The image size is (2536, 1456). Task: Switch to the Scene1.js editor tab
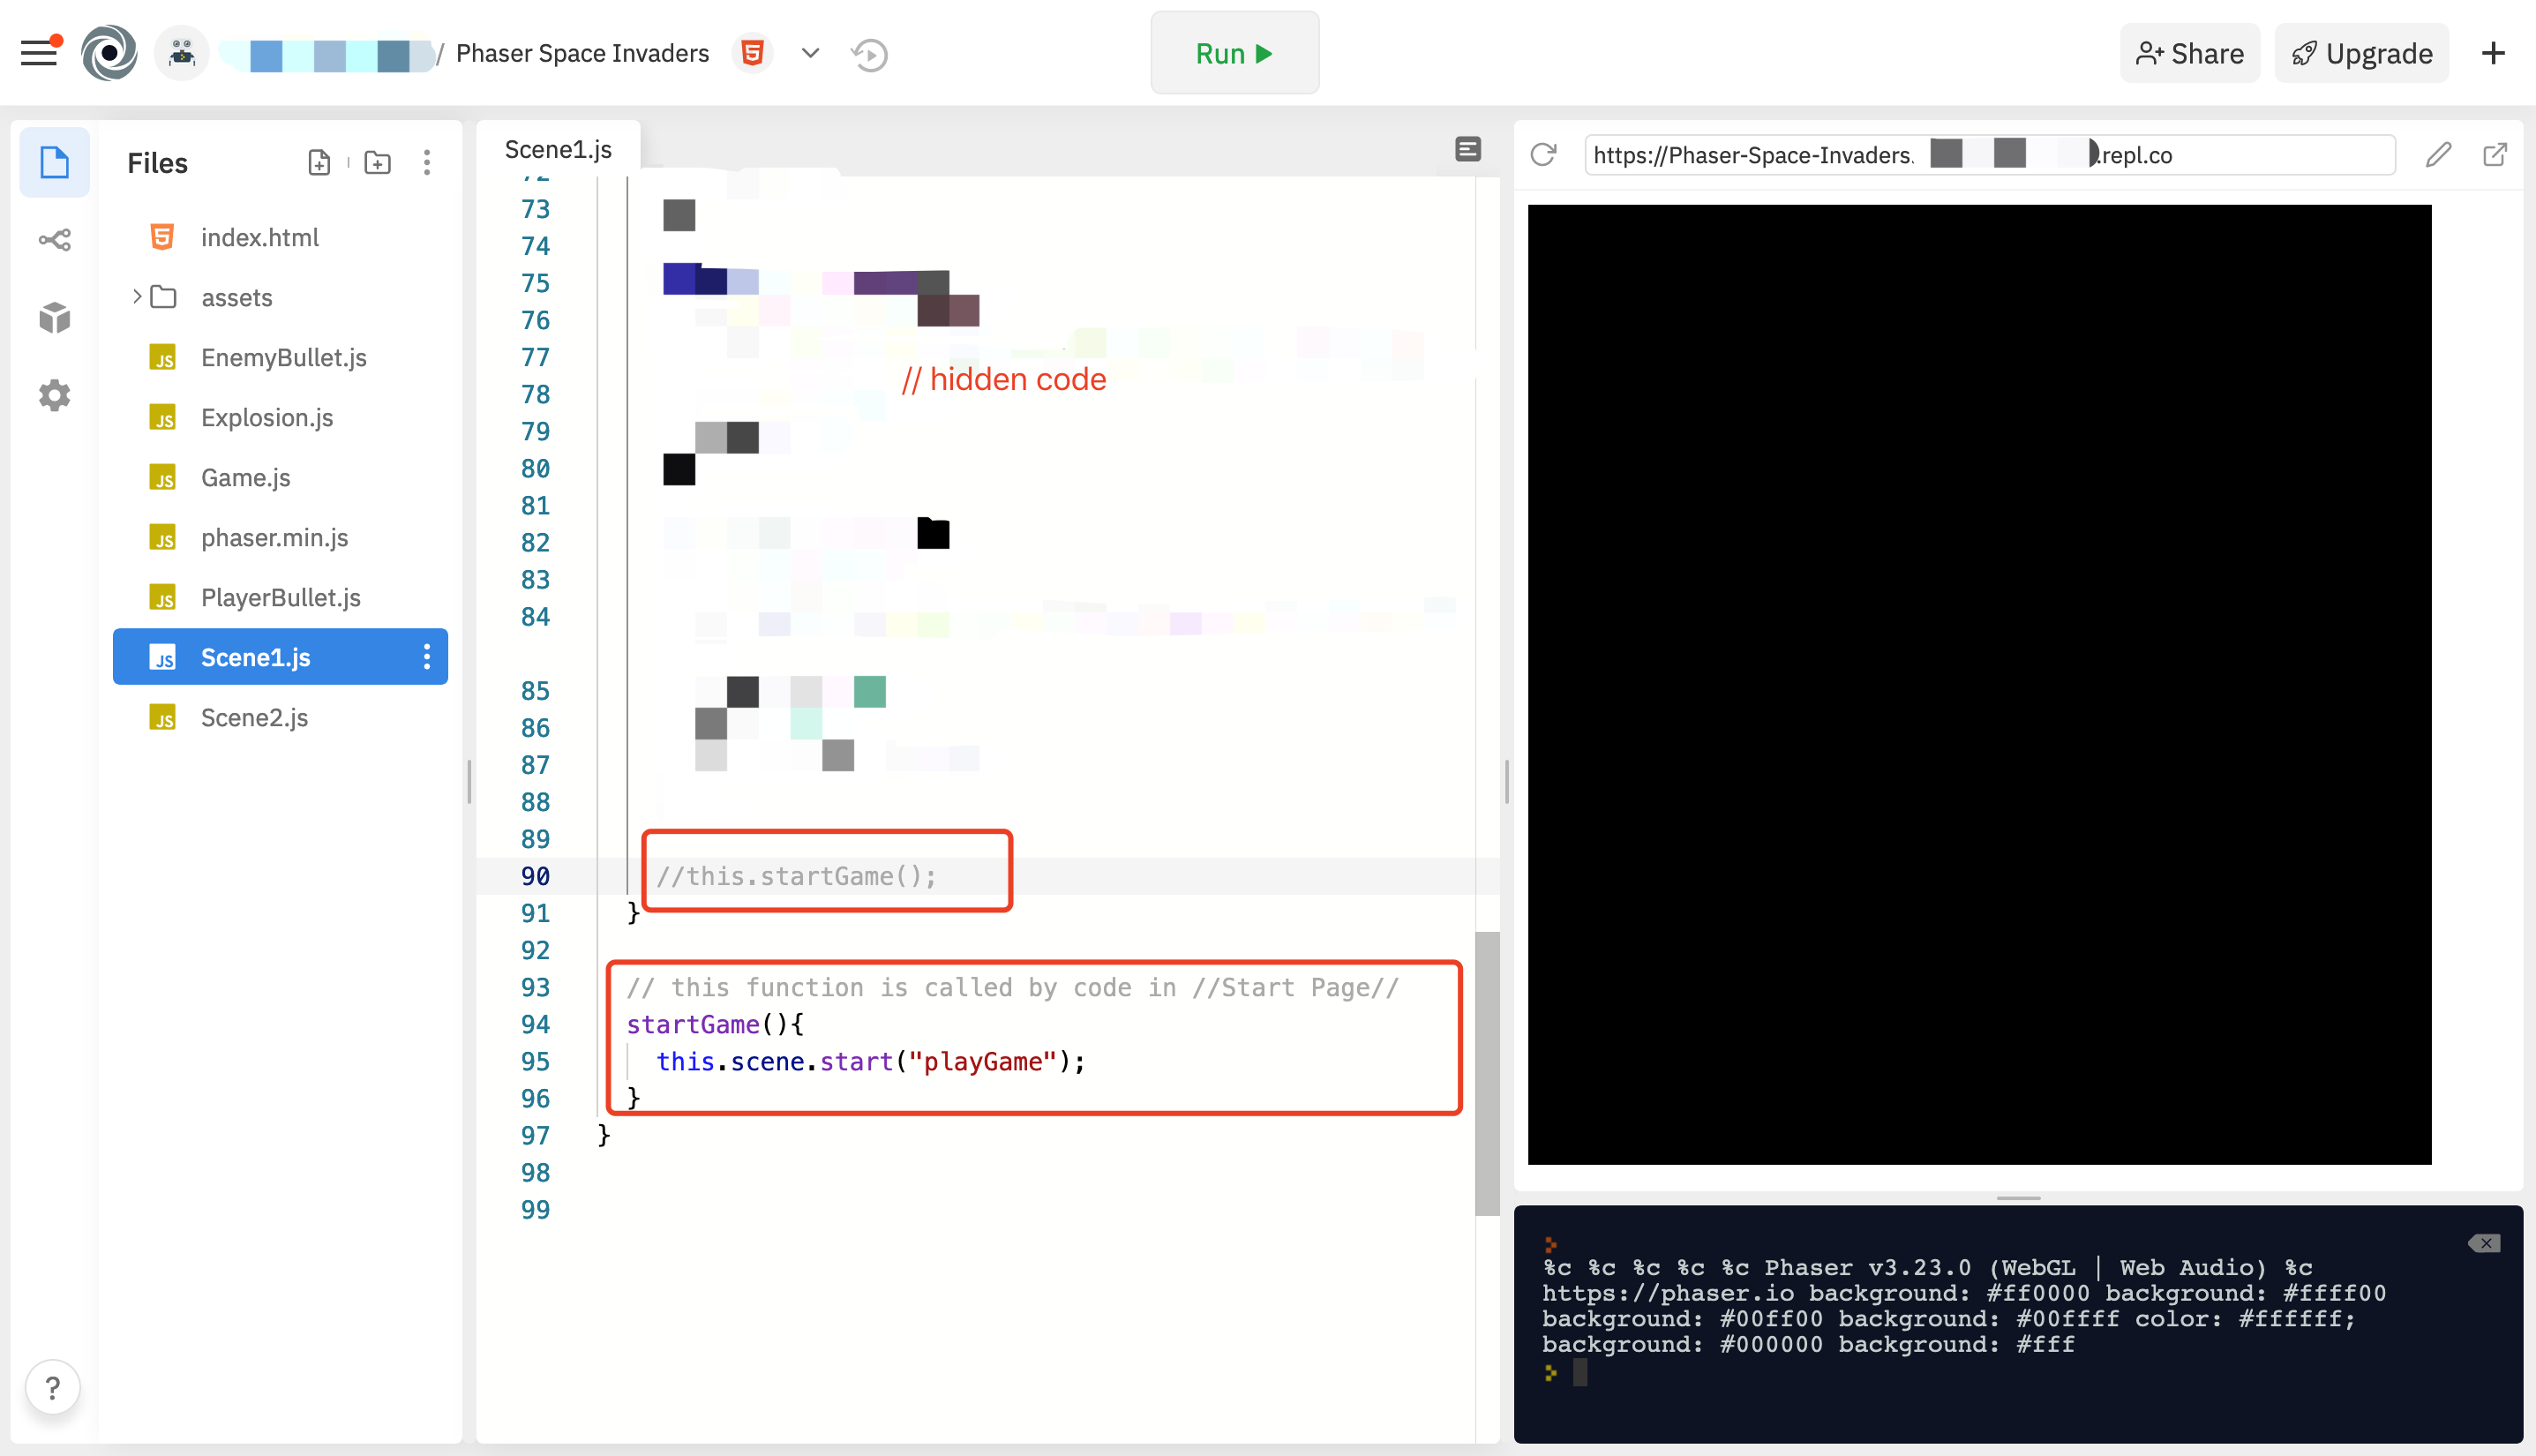[x=558, y=150]
